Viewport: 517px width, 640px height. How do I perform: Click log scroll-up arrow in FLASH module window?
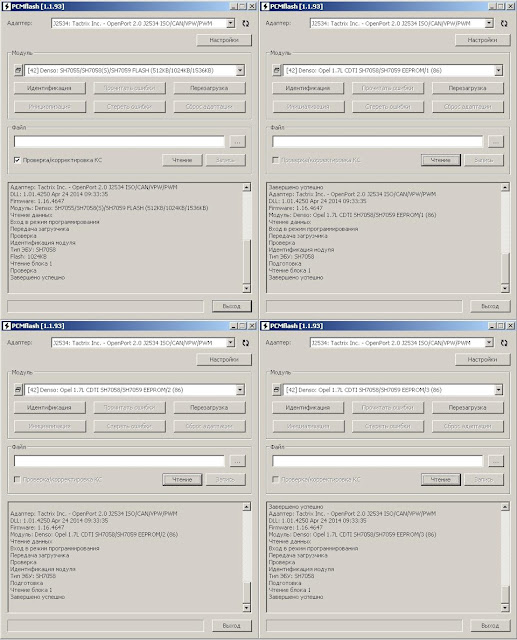[246, 187]
